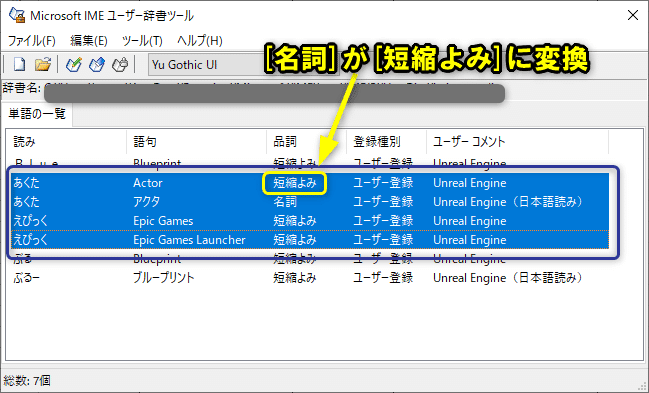Click the register new word toolbar icon

(74, 64)
